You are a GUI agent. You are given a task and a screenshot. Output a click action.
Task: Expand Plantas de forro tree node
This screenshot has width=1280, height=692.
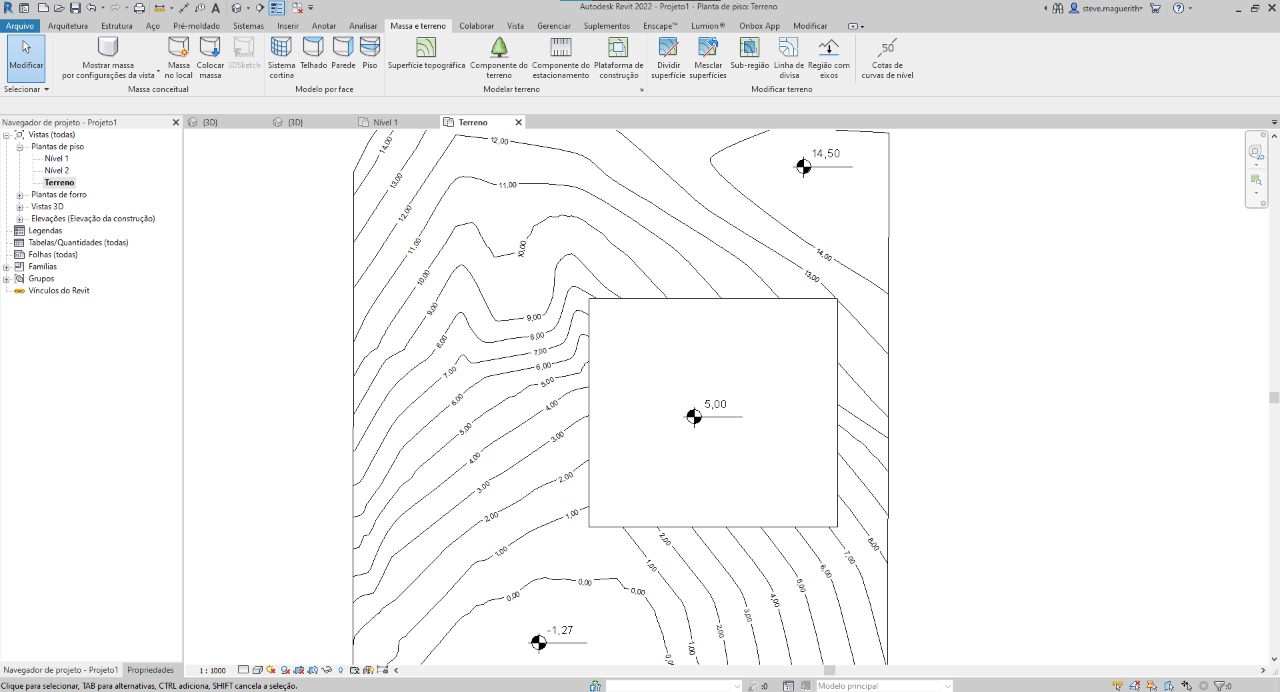pyautogui.click(x=19, y=195)
